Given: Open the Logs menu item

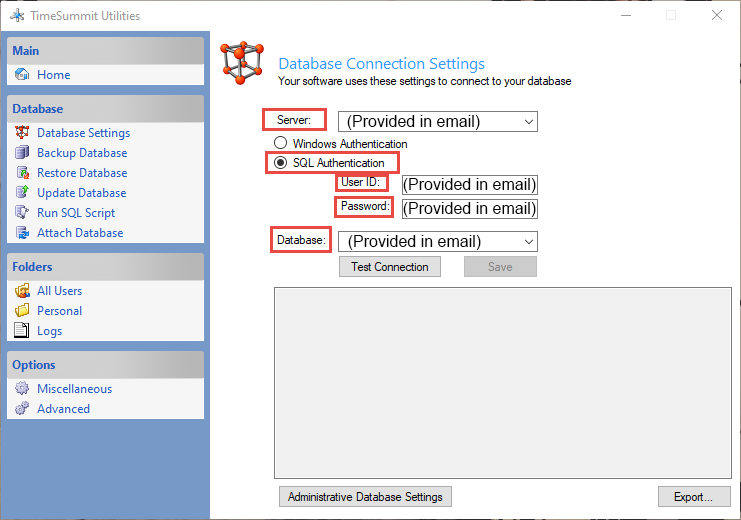Looking at the screenshot, I should click(49, 331).
